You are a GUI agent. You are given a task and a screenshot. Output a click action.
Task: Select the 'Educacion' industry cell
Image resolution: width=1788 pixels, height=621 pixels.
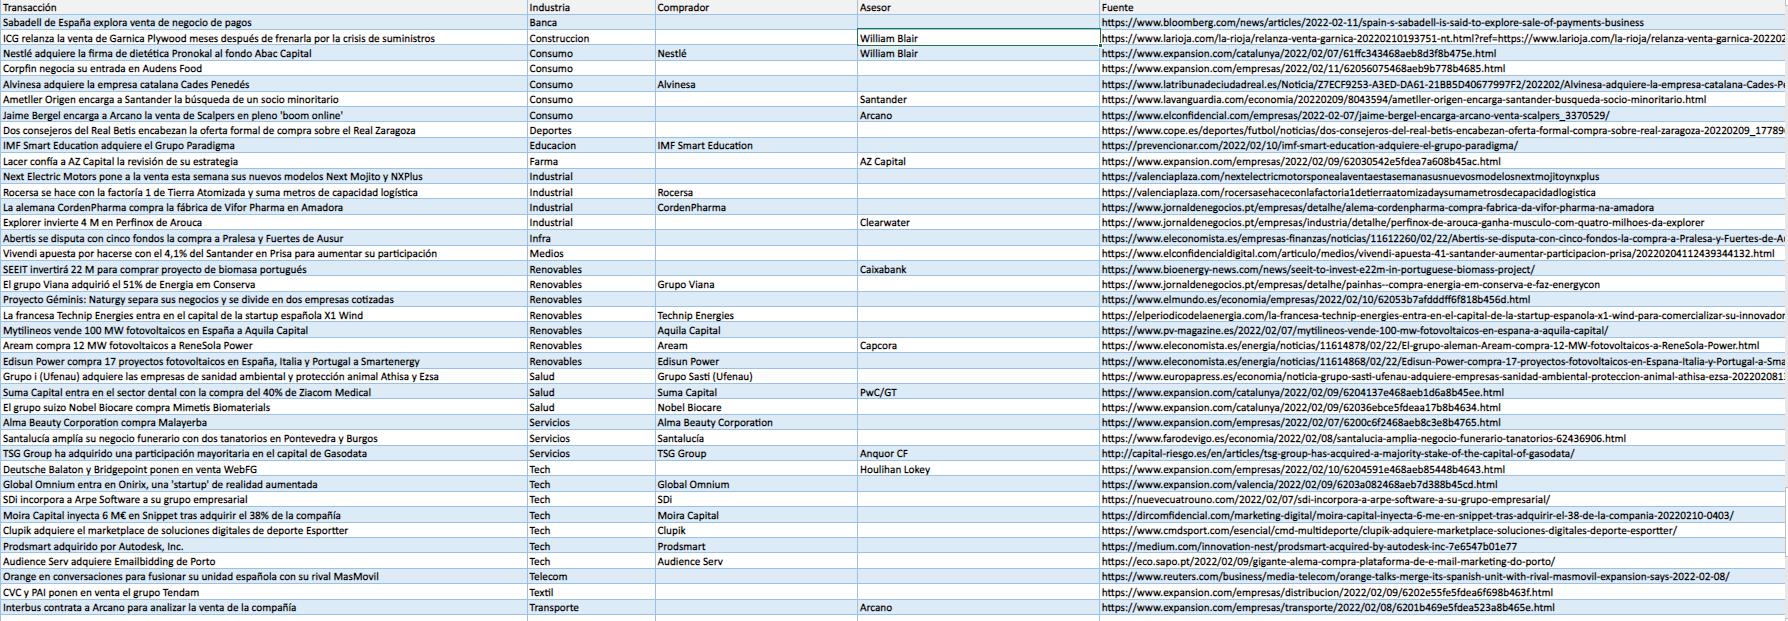pyautogui.click(x=591, y=146)
